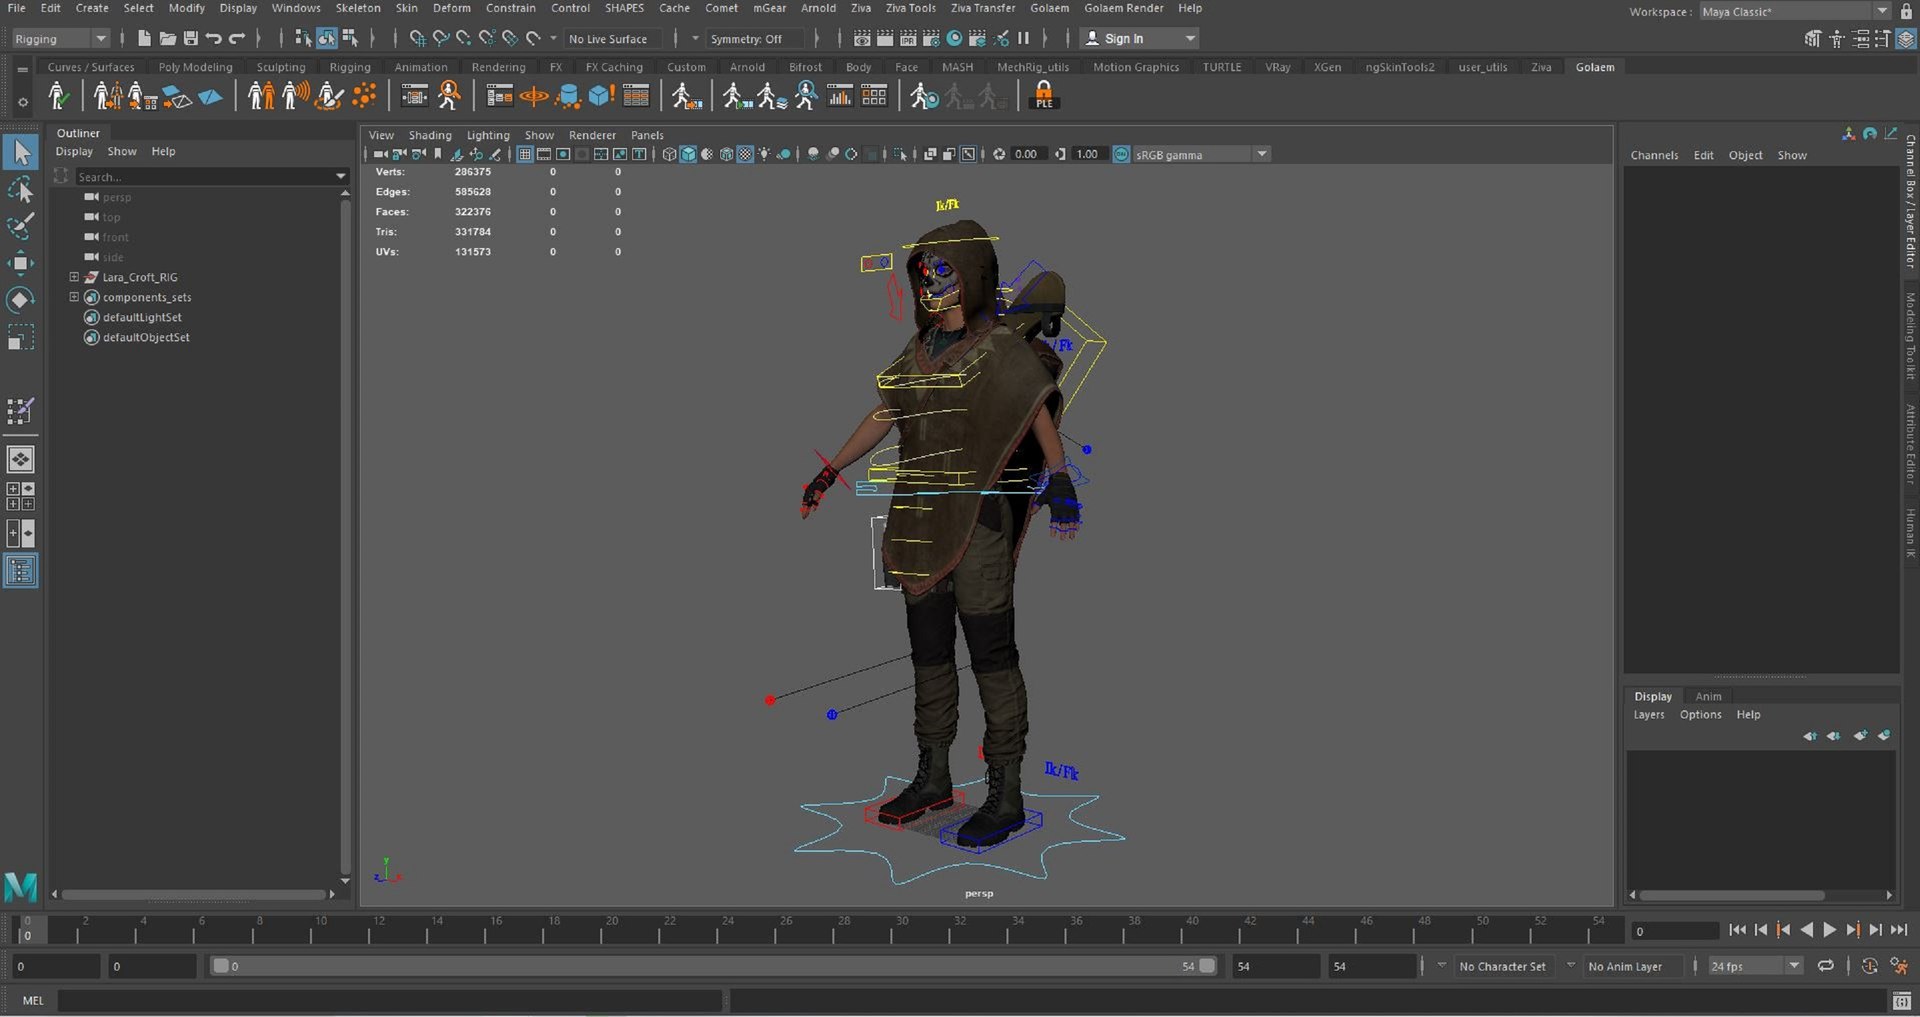Open the sRGB gamma view transform dropdown
The height and width of the screenshot is (1017, 1920).
[x=1200, y=154]
